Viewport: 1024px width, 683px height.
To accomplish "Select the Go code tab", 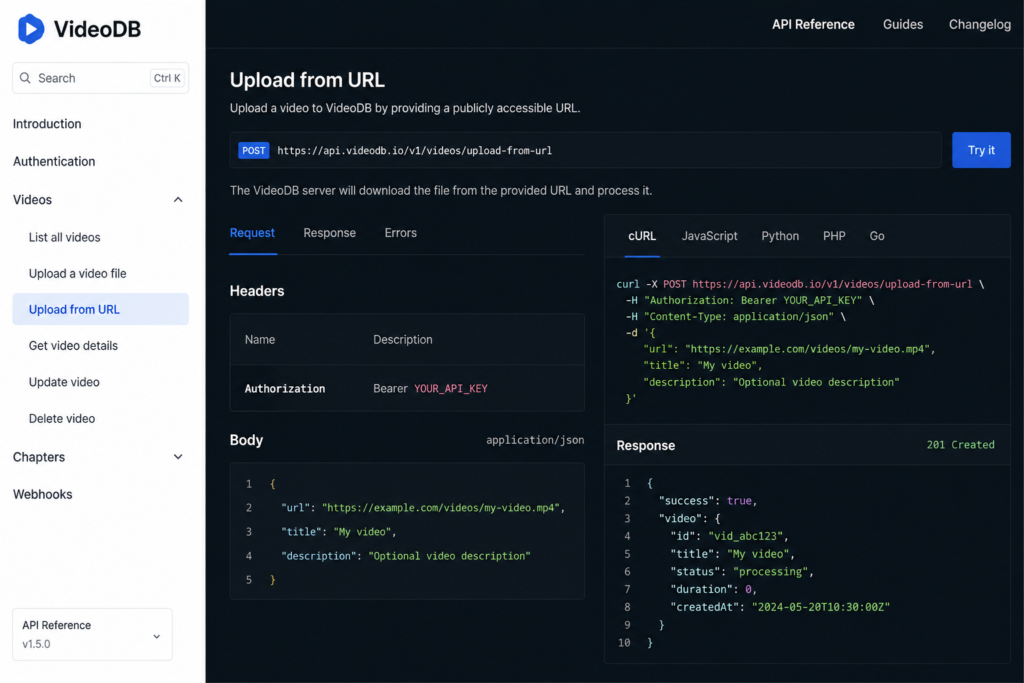I will pyautogui.click(x=877, y=236).
